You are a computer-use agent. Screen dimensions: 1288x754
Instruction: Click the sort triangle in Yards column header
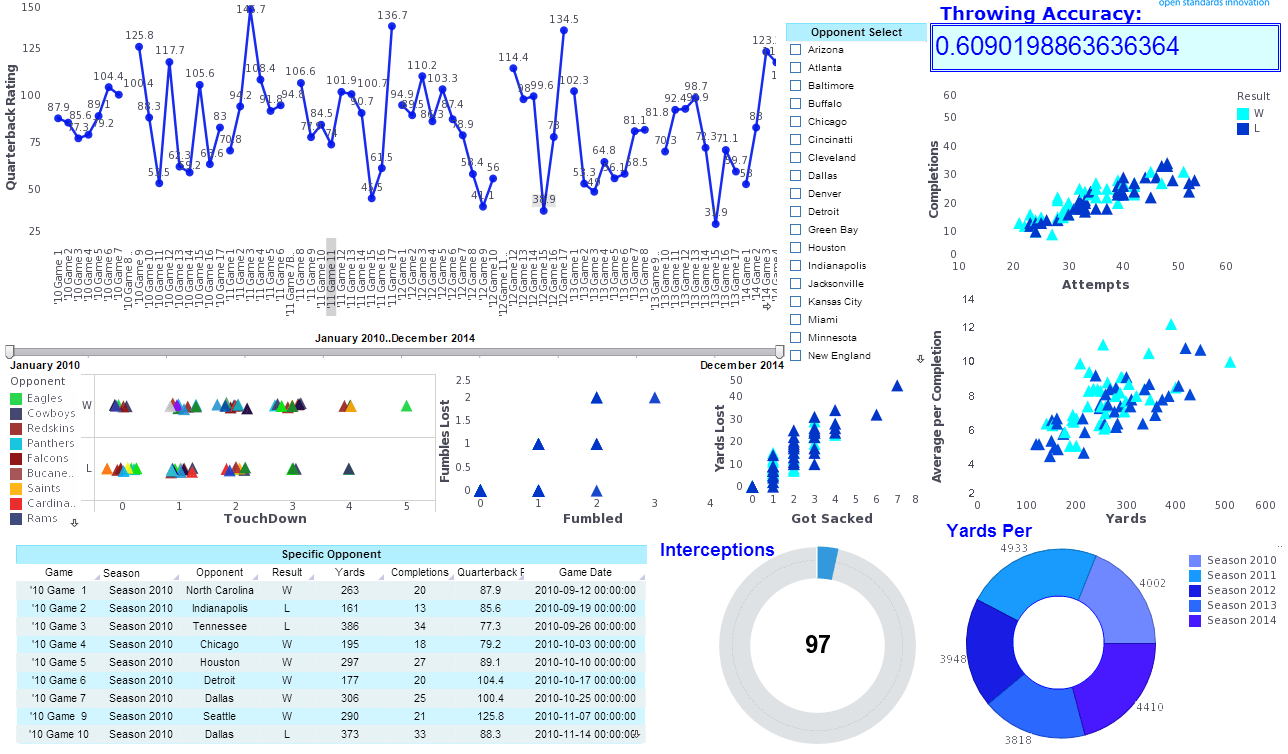(381, 578)
